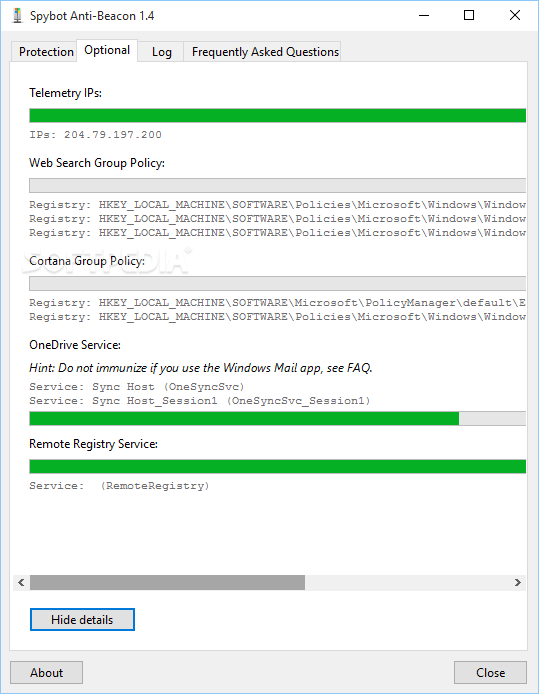Viewport: 539px width, 694px height.
Task: Click the Close button at bottom
Action: (x=490, y=673)
